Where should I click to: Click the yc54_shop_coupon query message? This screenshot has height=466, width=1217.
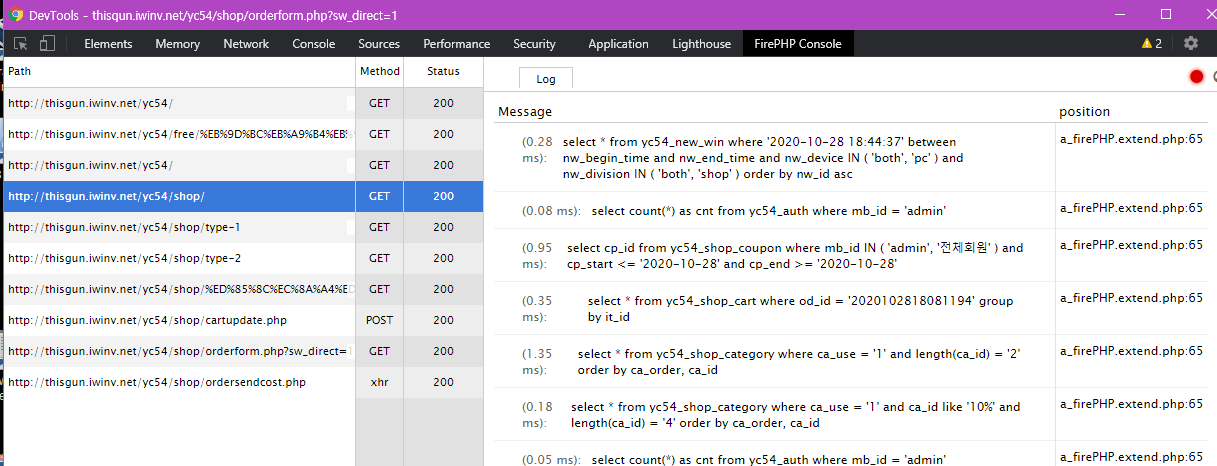795,256
